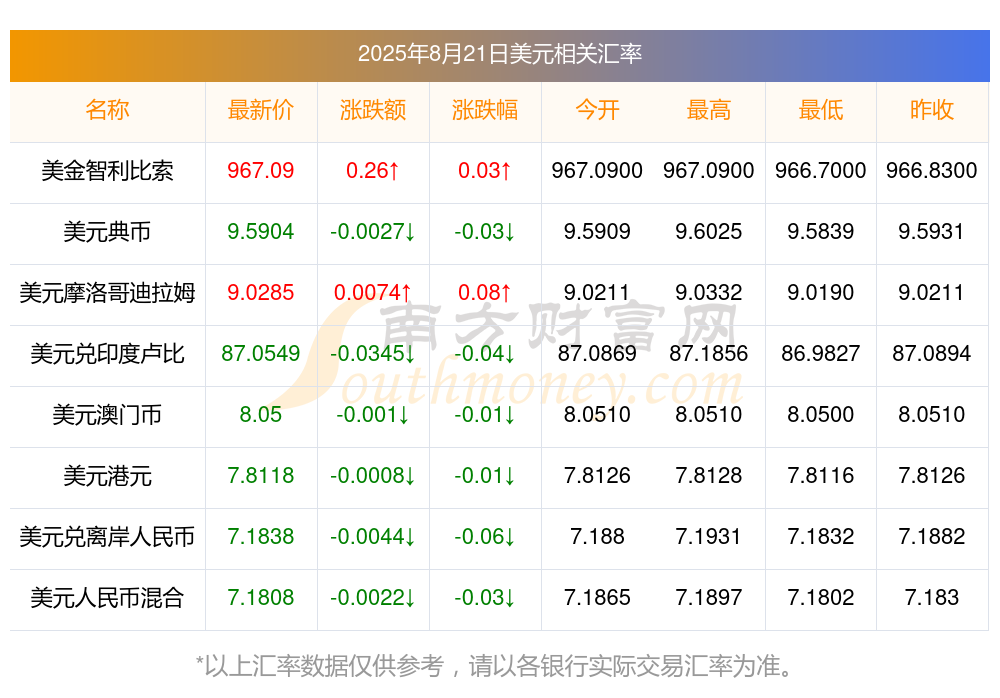Click the latest price '7.8118'
This screenshot has height=698, width=1000.
click(x=261, y=476)
